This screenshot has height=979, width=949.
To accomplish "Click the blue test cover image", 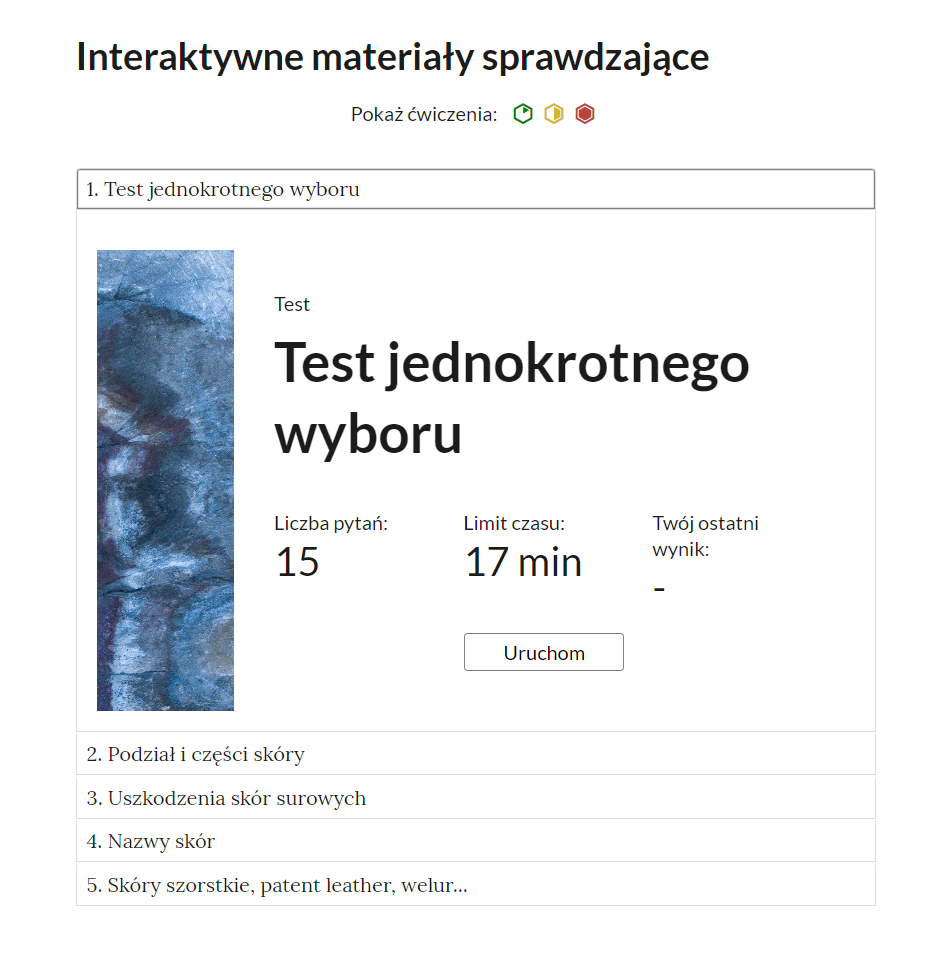I will 165,481.
